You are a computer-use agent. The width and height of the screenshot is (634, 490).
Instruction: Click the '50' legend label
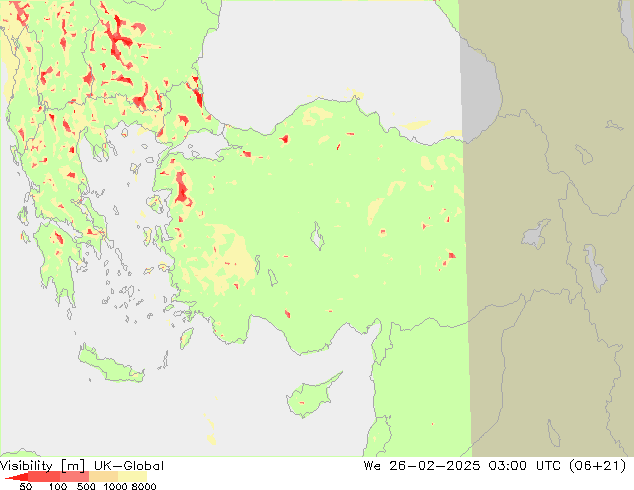[x=26, y=486]
